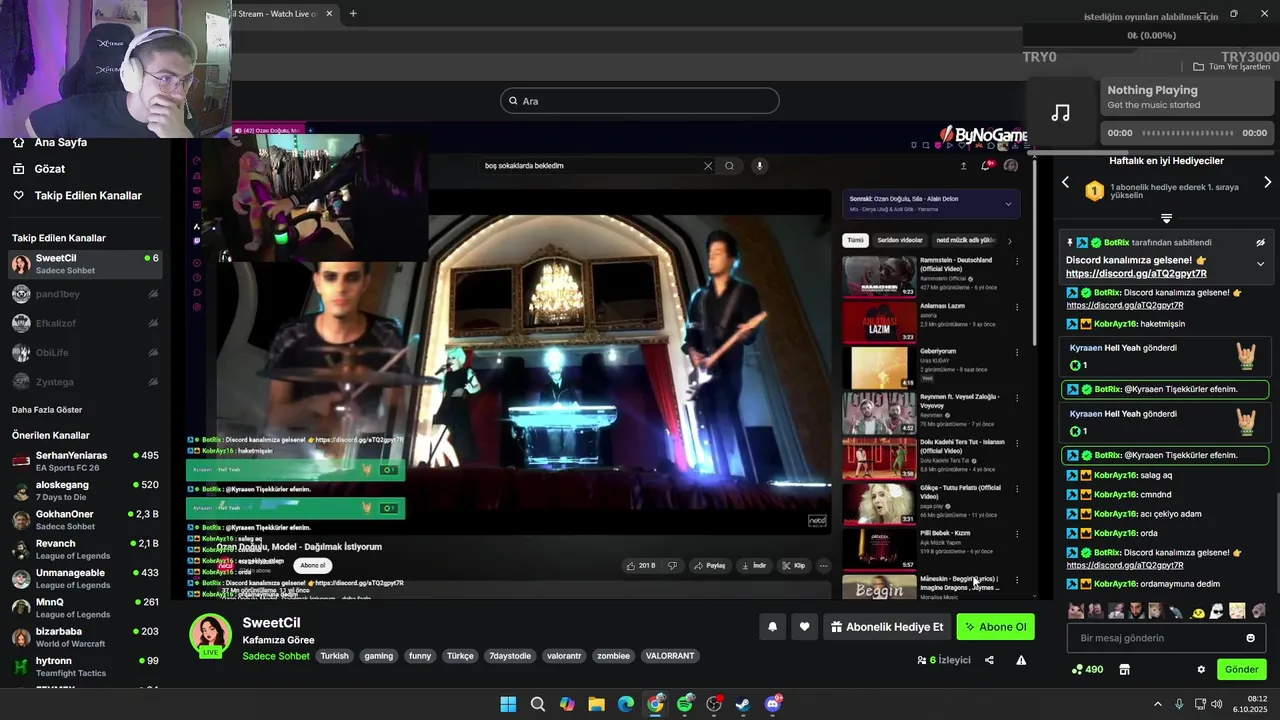Expand the YouTube Sonraki up-next chevron

(x=1008, y=204)
